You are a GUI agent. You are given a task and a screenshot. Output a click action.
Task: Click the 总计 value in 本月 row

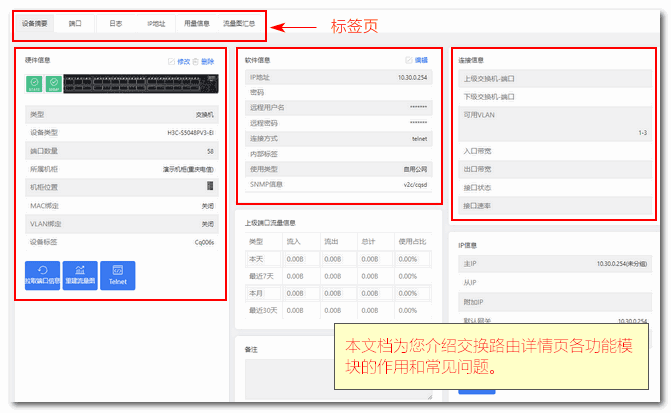click(x=370, y=294)
